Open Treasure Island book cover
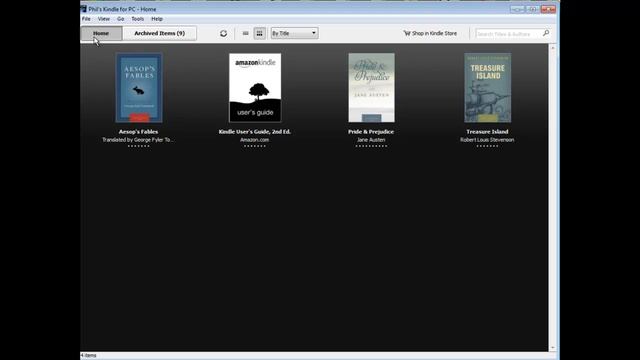This screenshot has height=360, width=640. pyautogui.click(x=487, y=87)
